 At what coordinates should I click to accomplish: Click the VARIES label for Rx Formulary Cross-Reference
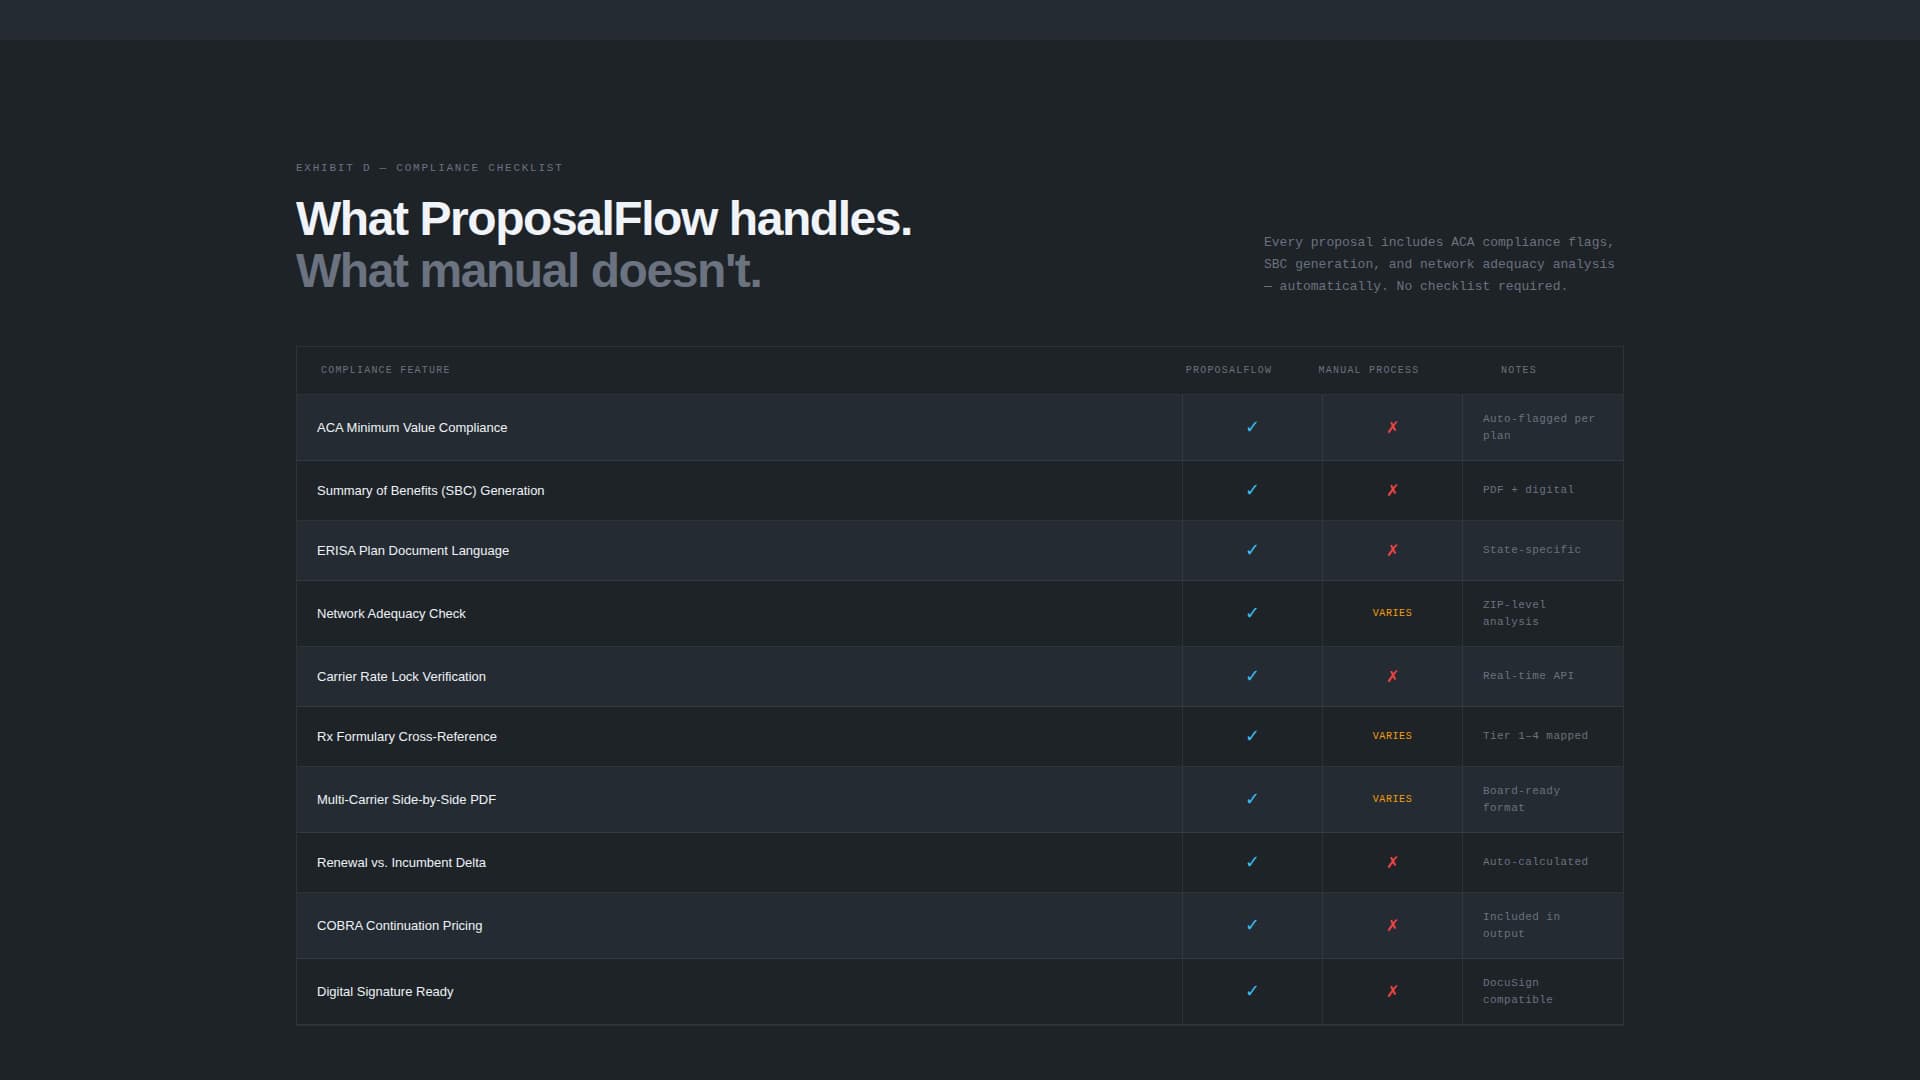pyautogui.click(x=1392, y=736)
